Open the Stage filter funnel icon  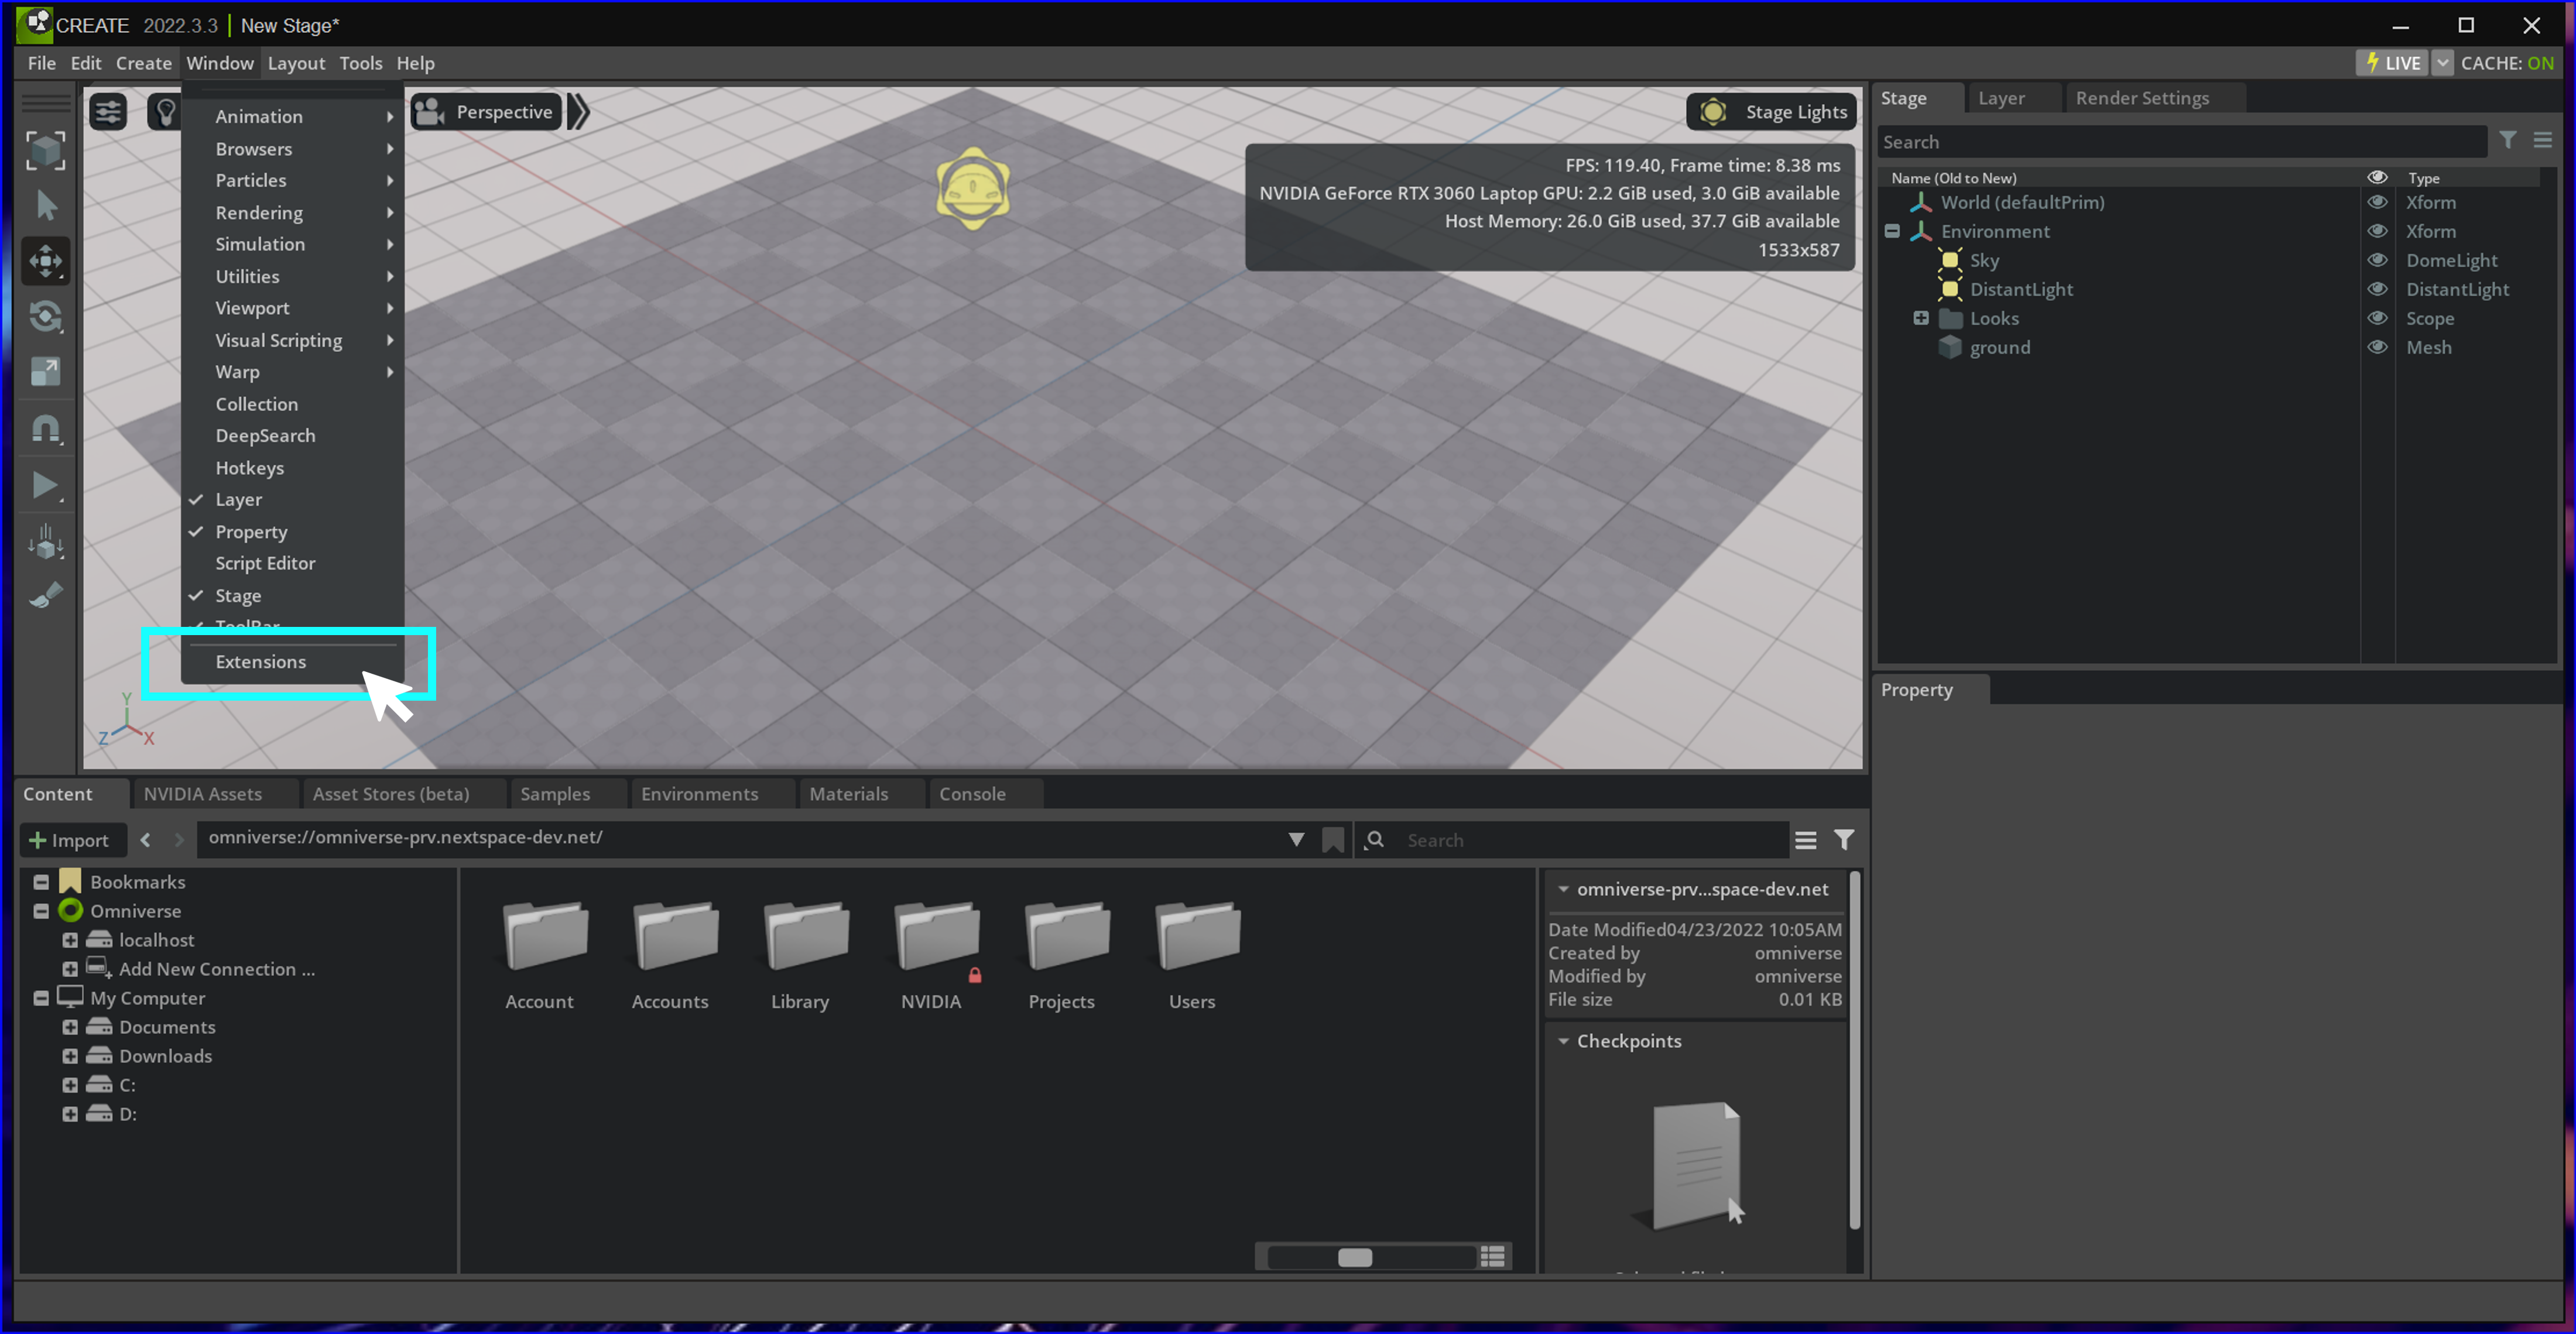coord(2507,141)
